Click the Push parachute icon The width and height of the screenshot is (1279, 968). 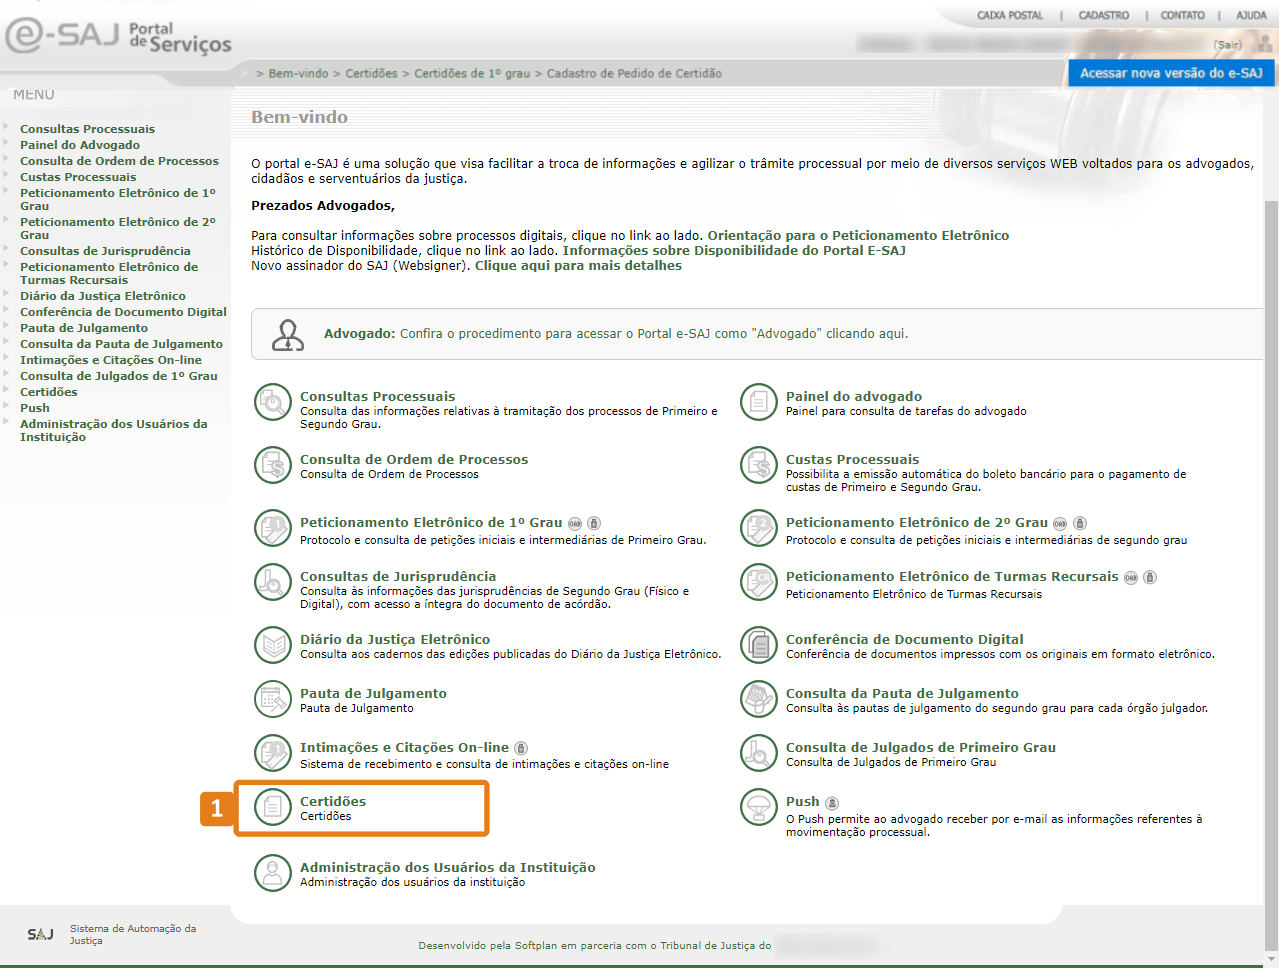tap(759, 807)
